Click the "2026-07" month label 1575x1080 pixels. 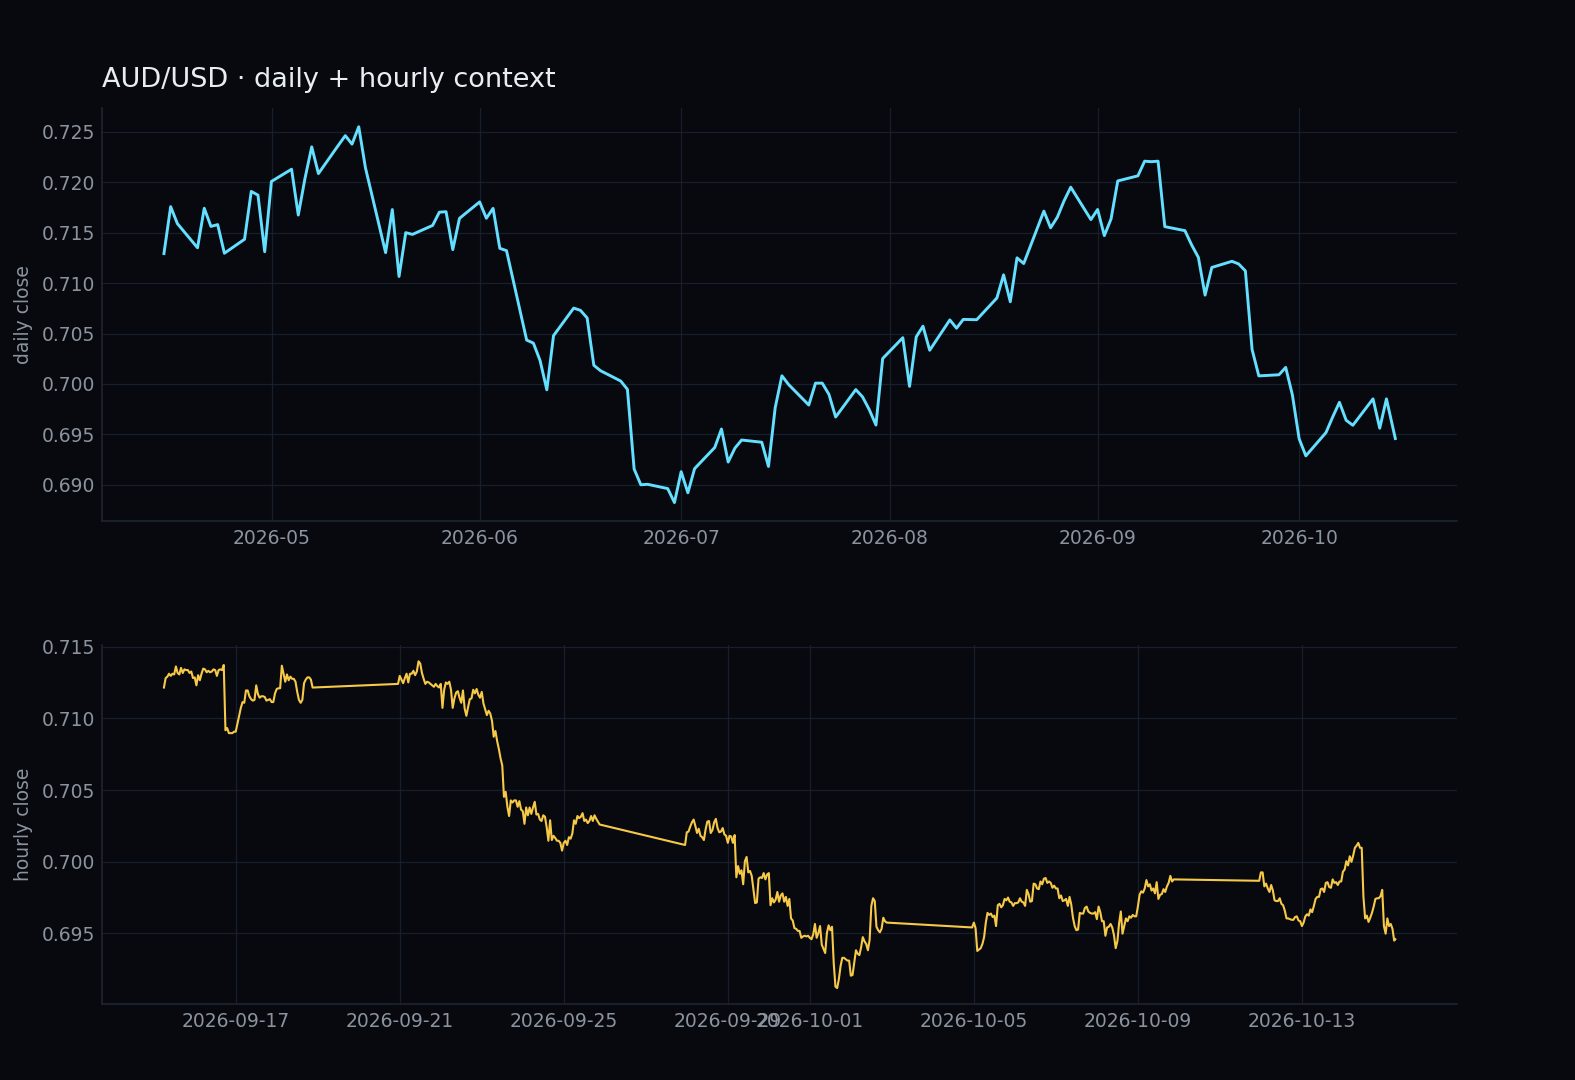[x=681, y=538]
